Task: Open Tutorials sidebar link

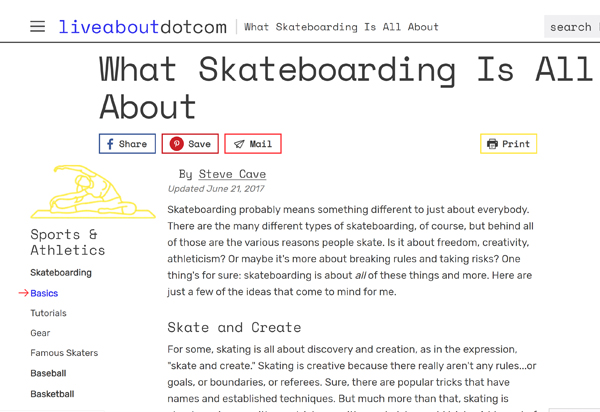Action: (48, 314)
